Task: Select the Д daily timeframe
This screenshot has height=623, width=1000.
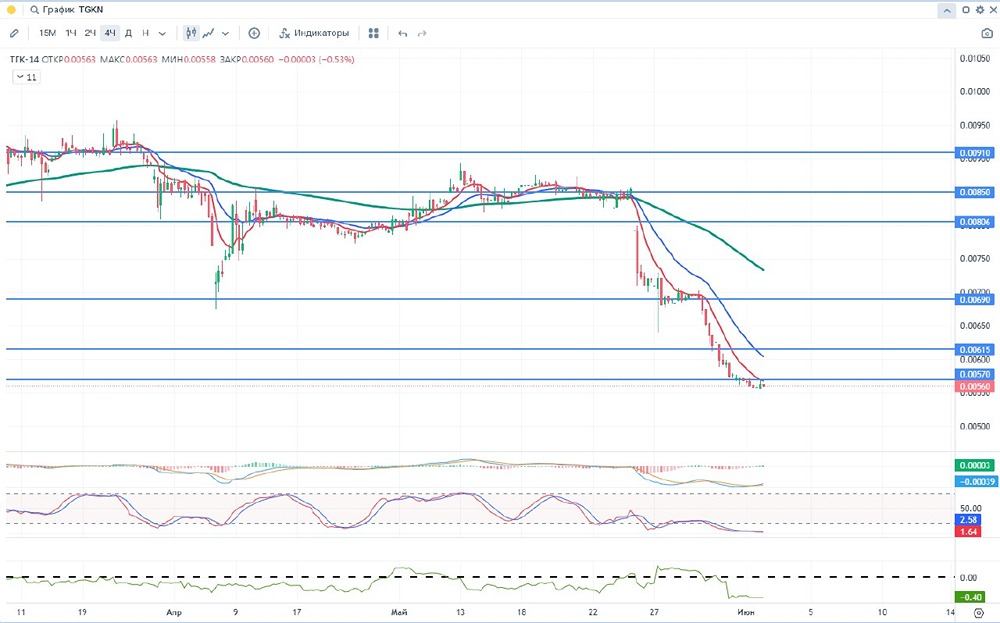Action: pos(128,33)
